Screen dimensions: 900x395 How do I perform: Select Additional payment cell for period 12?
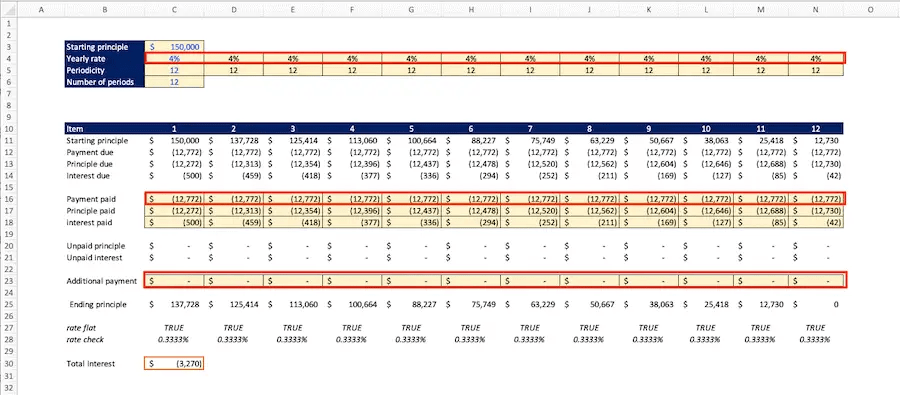pyautogui.click(x=816, y=281)
